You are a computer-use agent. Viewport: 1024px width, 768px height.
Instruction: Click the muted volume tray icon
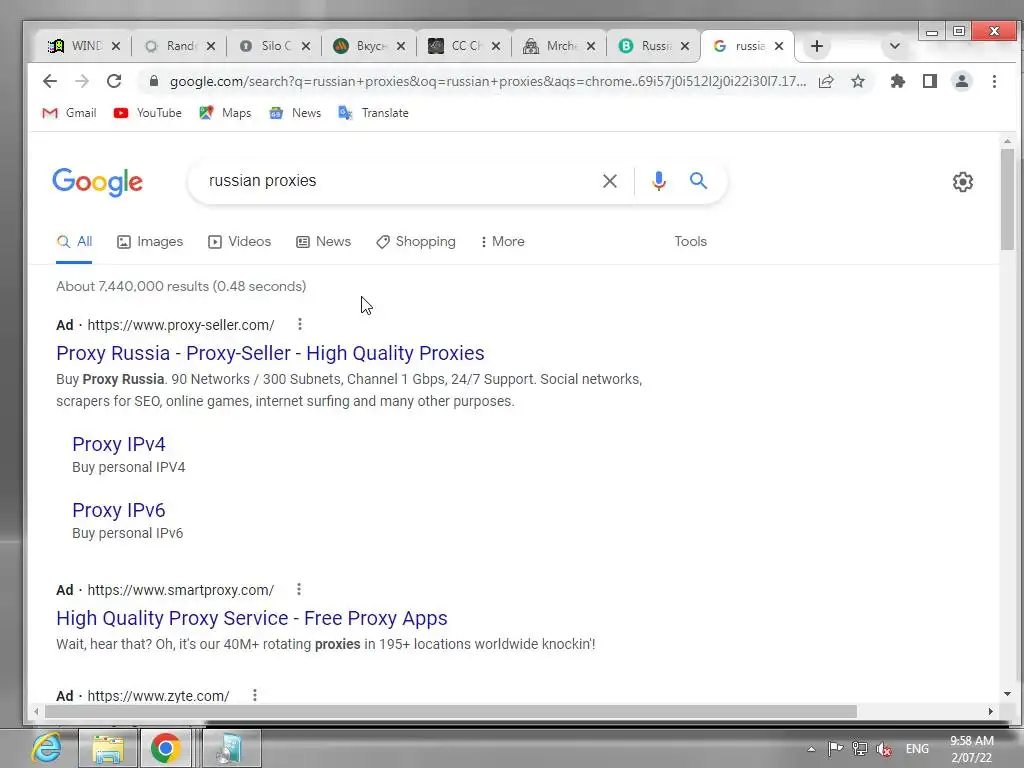coord(884,749)
